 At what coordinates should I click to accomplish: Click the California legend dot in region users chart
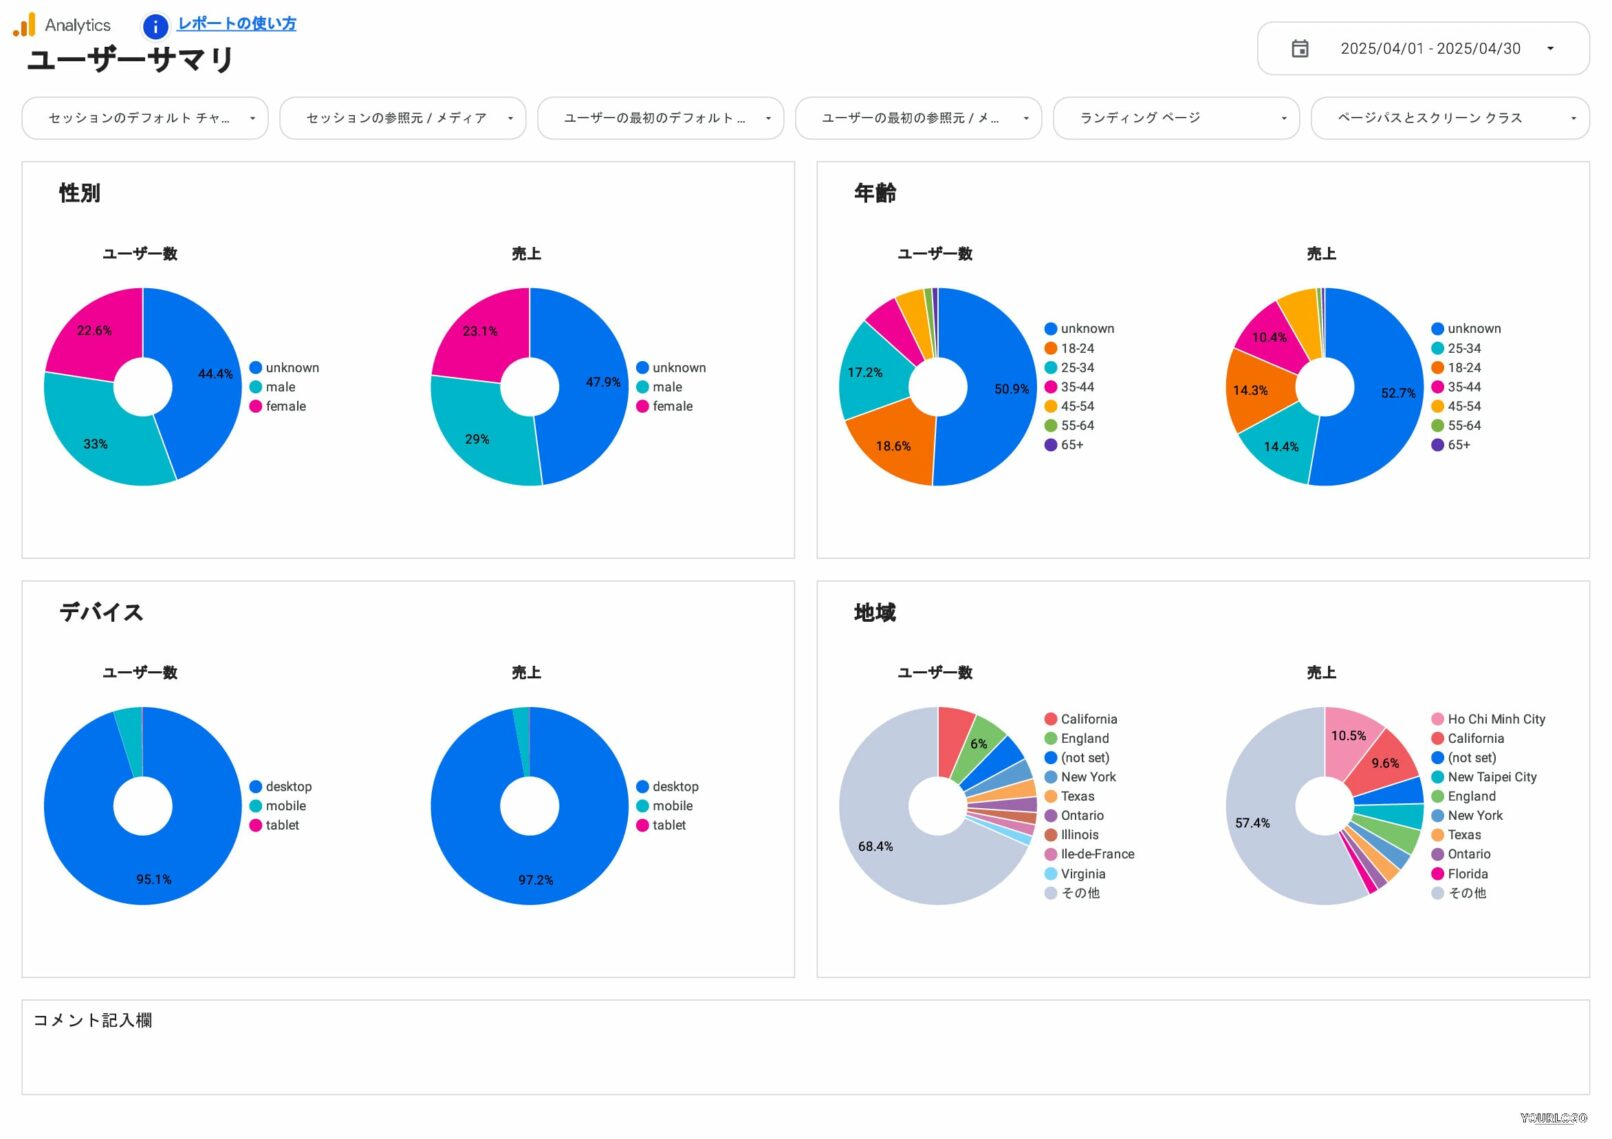(1051, 719)
